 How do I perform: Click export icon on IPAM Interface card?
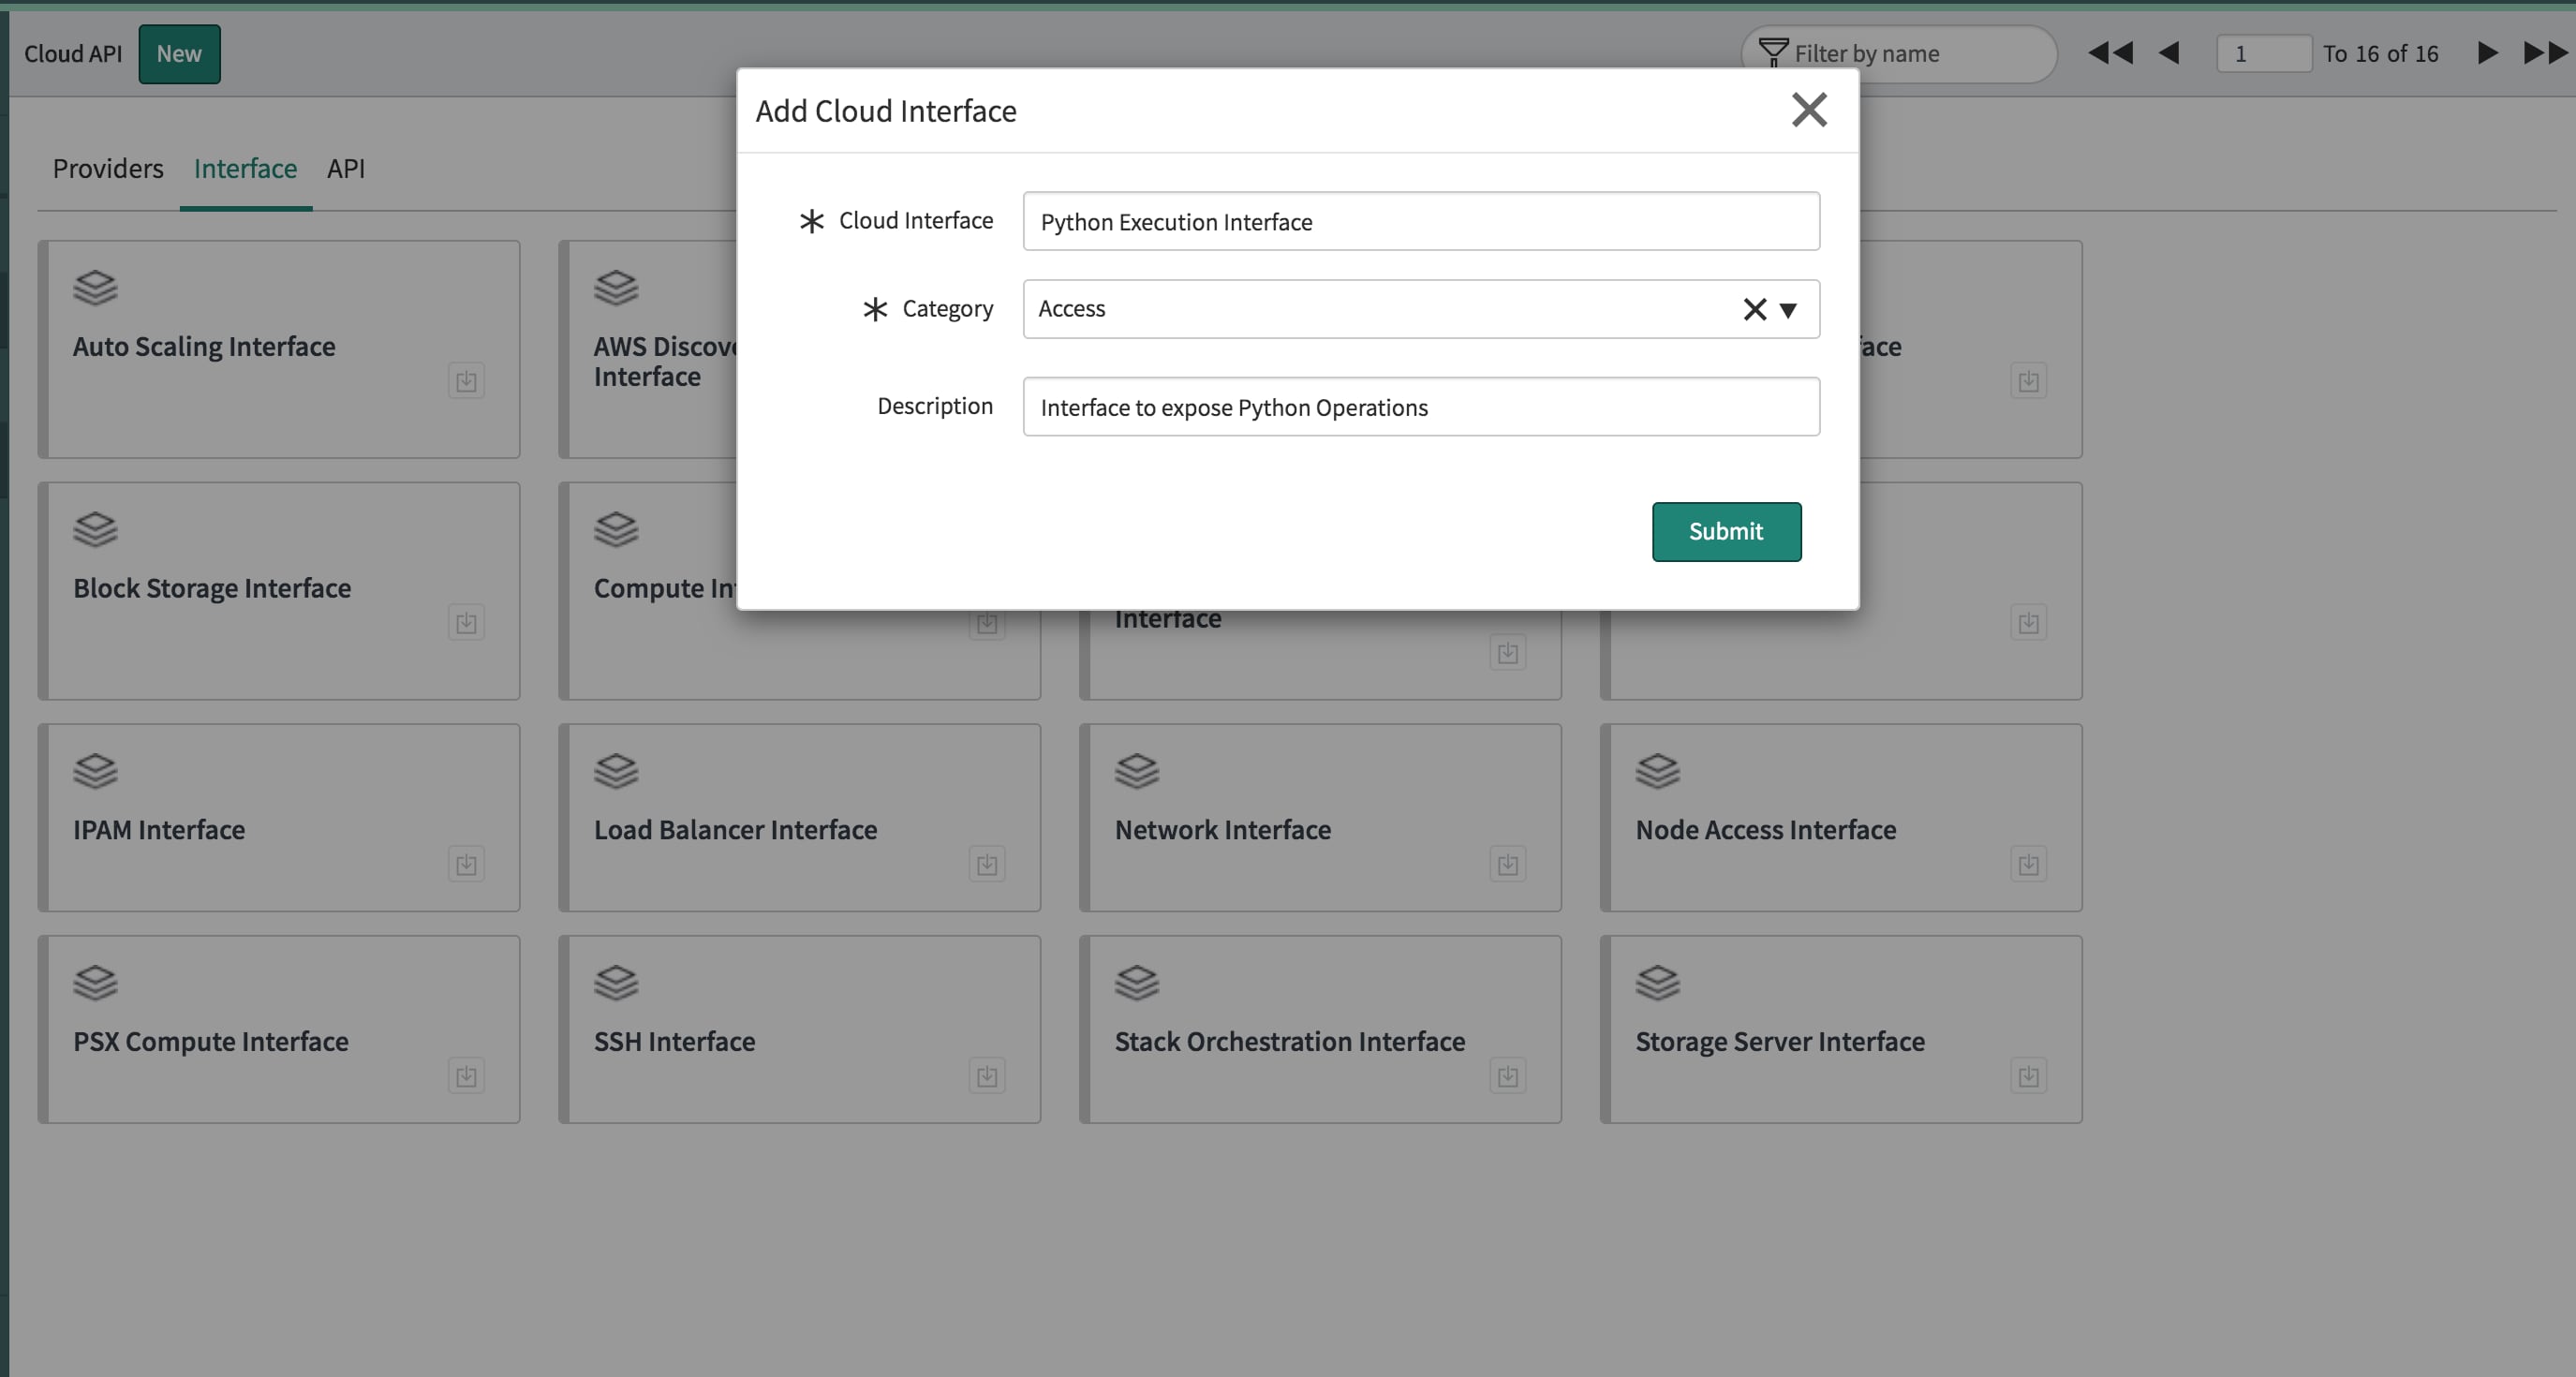click(466, 864)
